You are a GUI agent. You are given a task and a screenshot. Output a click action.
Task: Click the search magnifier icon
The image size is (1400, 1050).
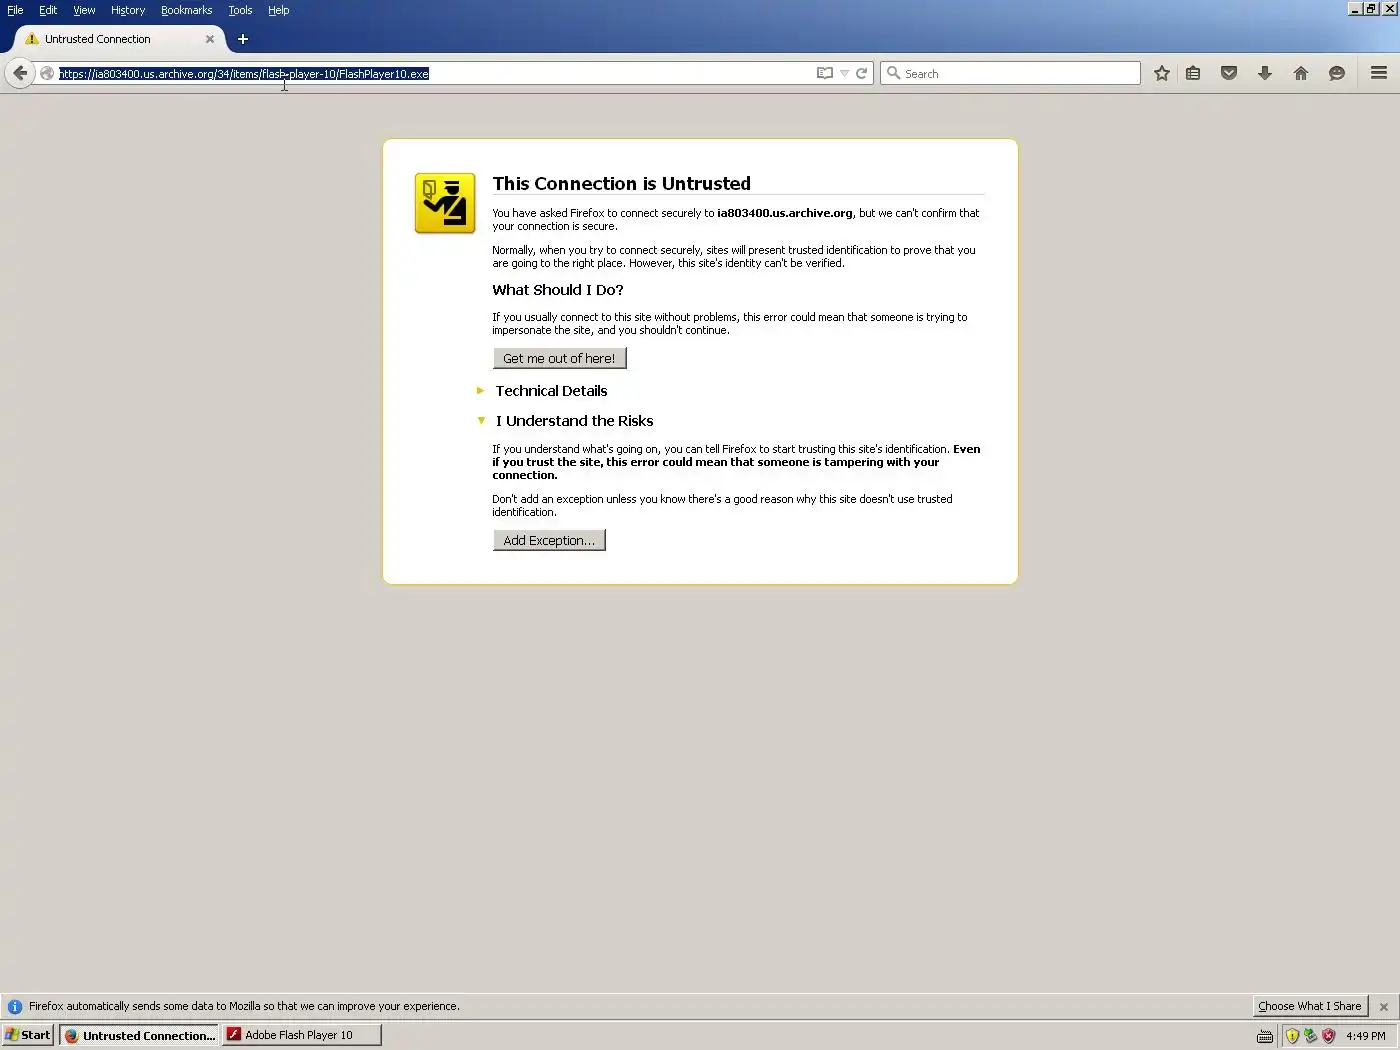pos(894,73)
